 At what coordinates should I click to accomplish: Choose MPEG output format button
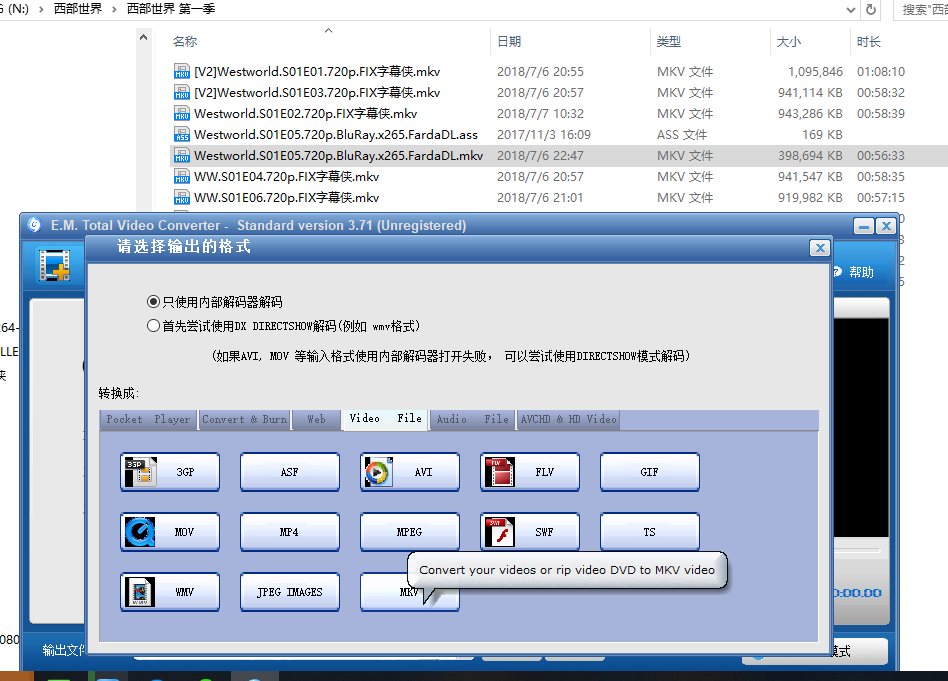[410, 532]
